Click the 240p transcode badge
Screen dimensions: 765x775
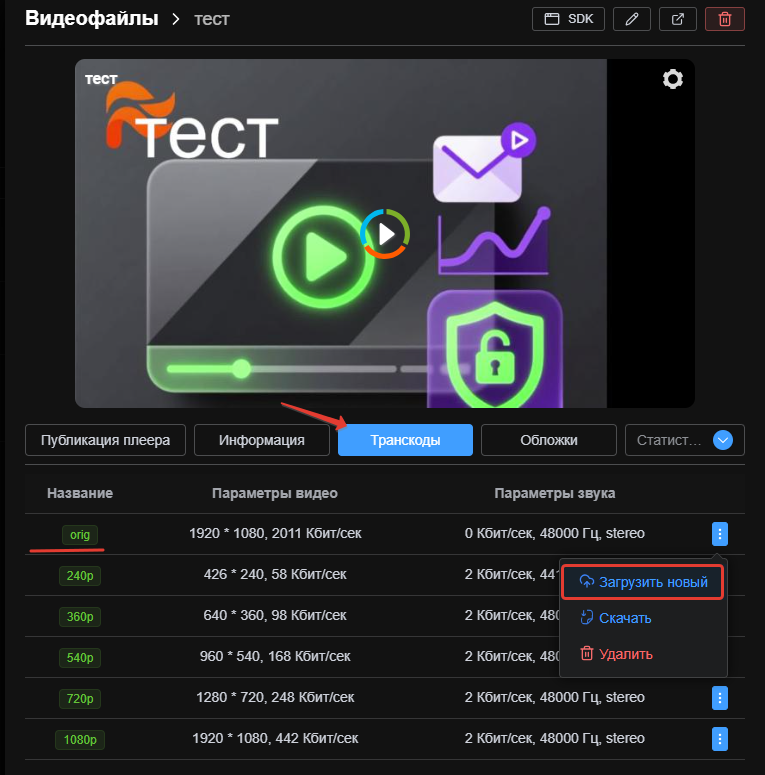tap(80, 576)
